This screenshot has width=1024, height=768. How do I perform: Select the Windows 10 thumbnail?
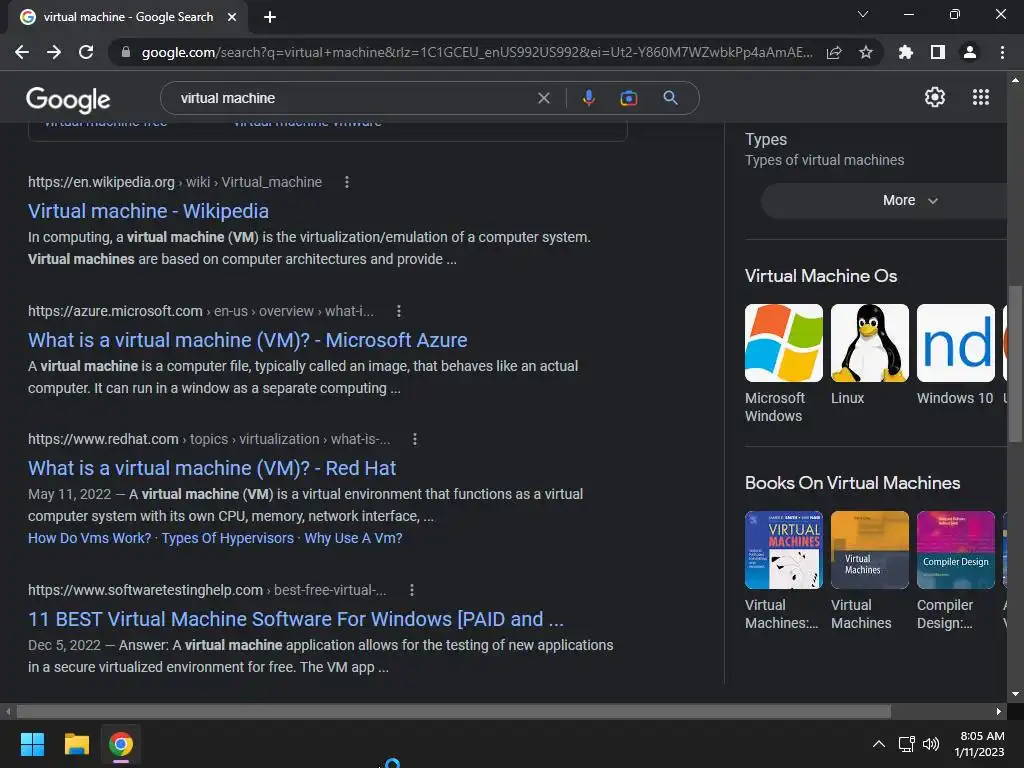tap(956, 343)
